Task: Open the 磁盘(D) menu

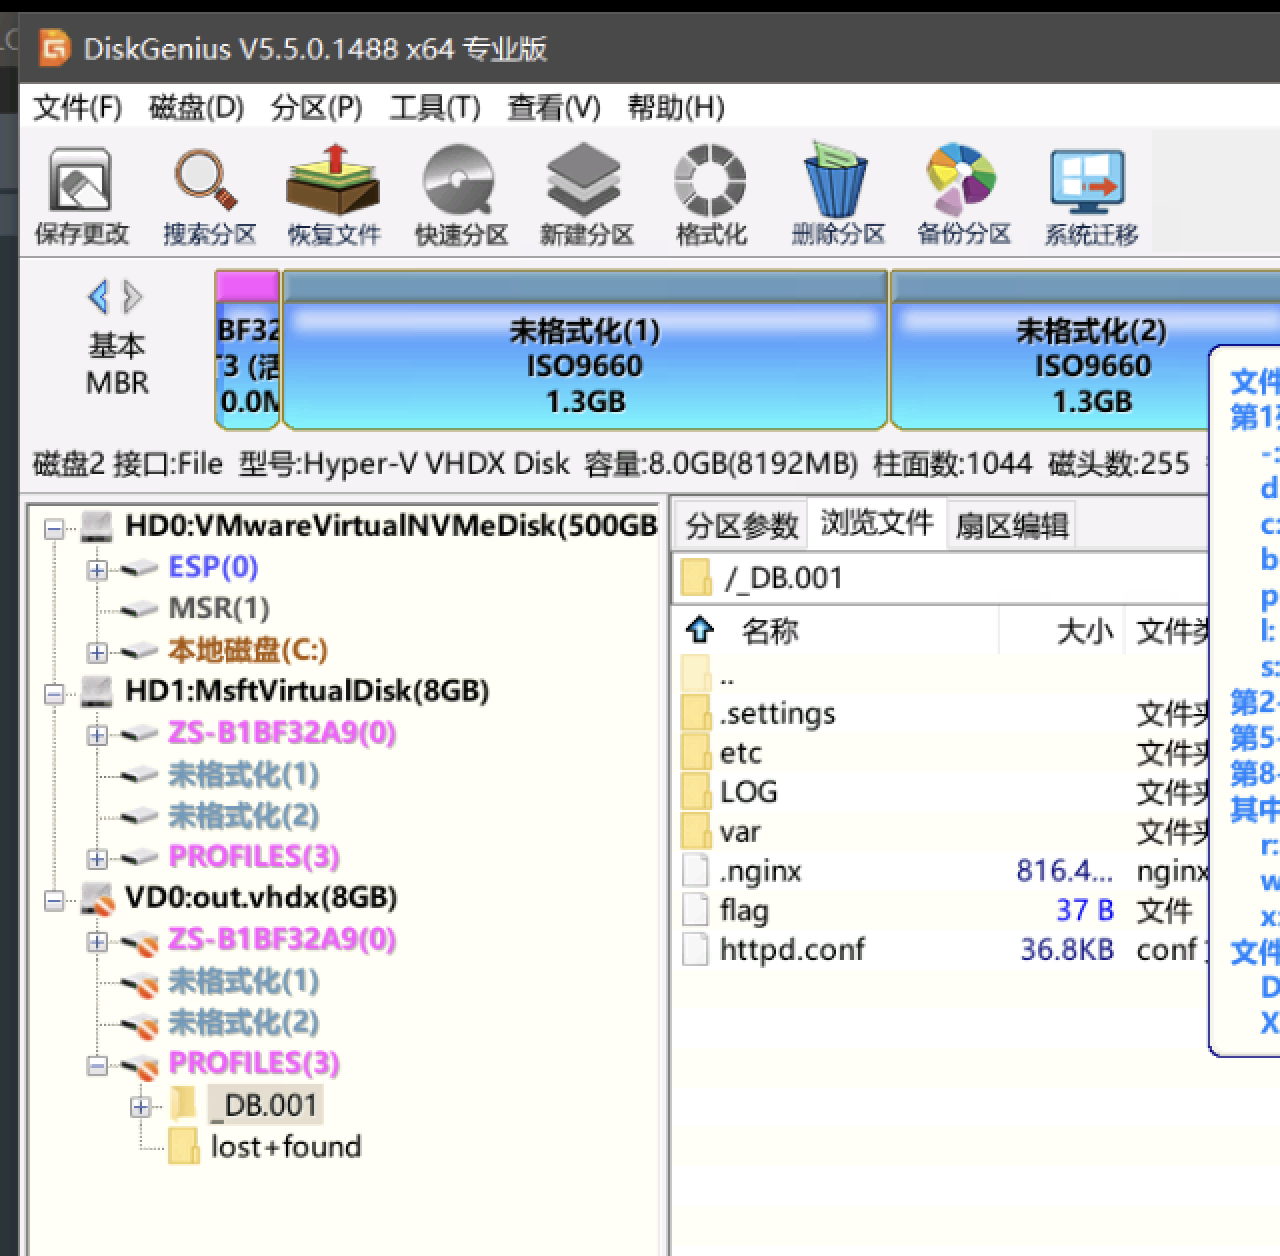Action: (x=196, y=107)
